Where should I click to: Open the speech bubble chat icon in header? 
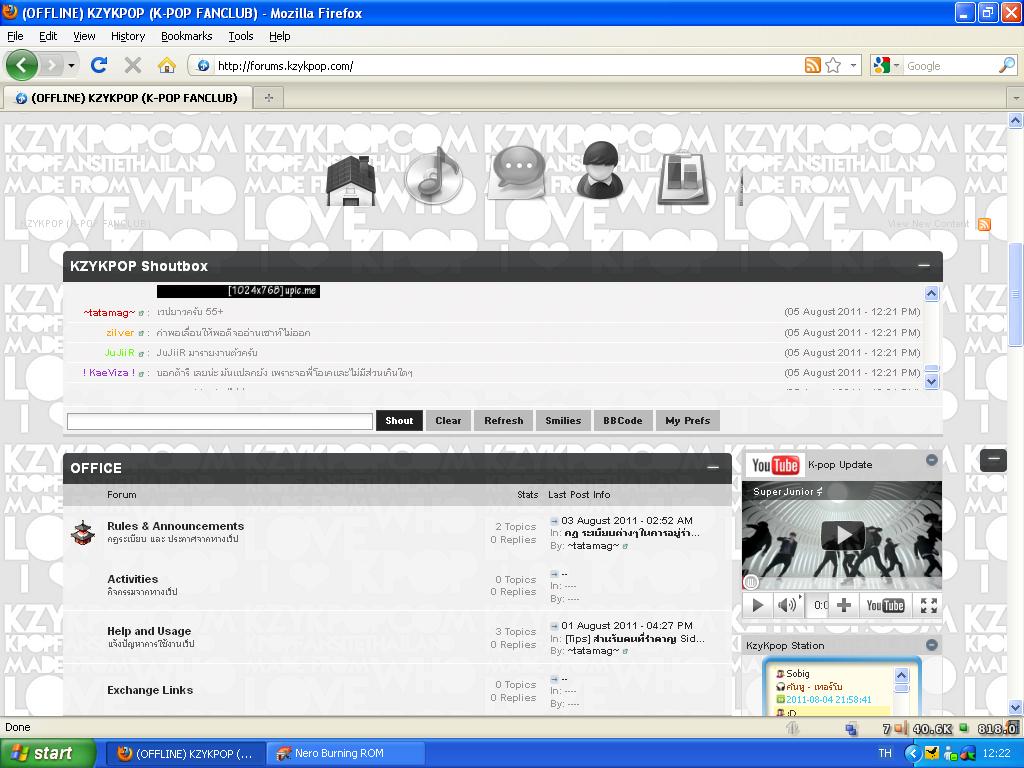[x=517, y=172]
